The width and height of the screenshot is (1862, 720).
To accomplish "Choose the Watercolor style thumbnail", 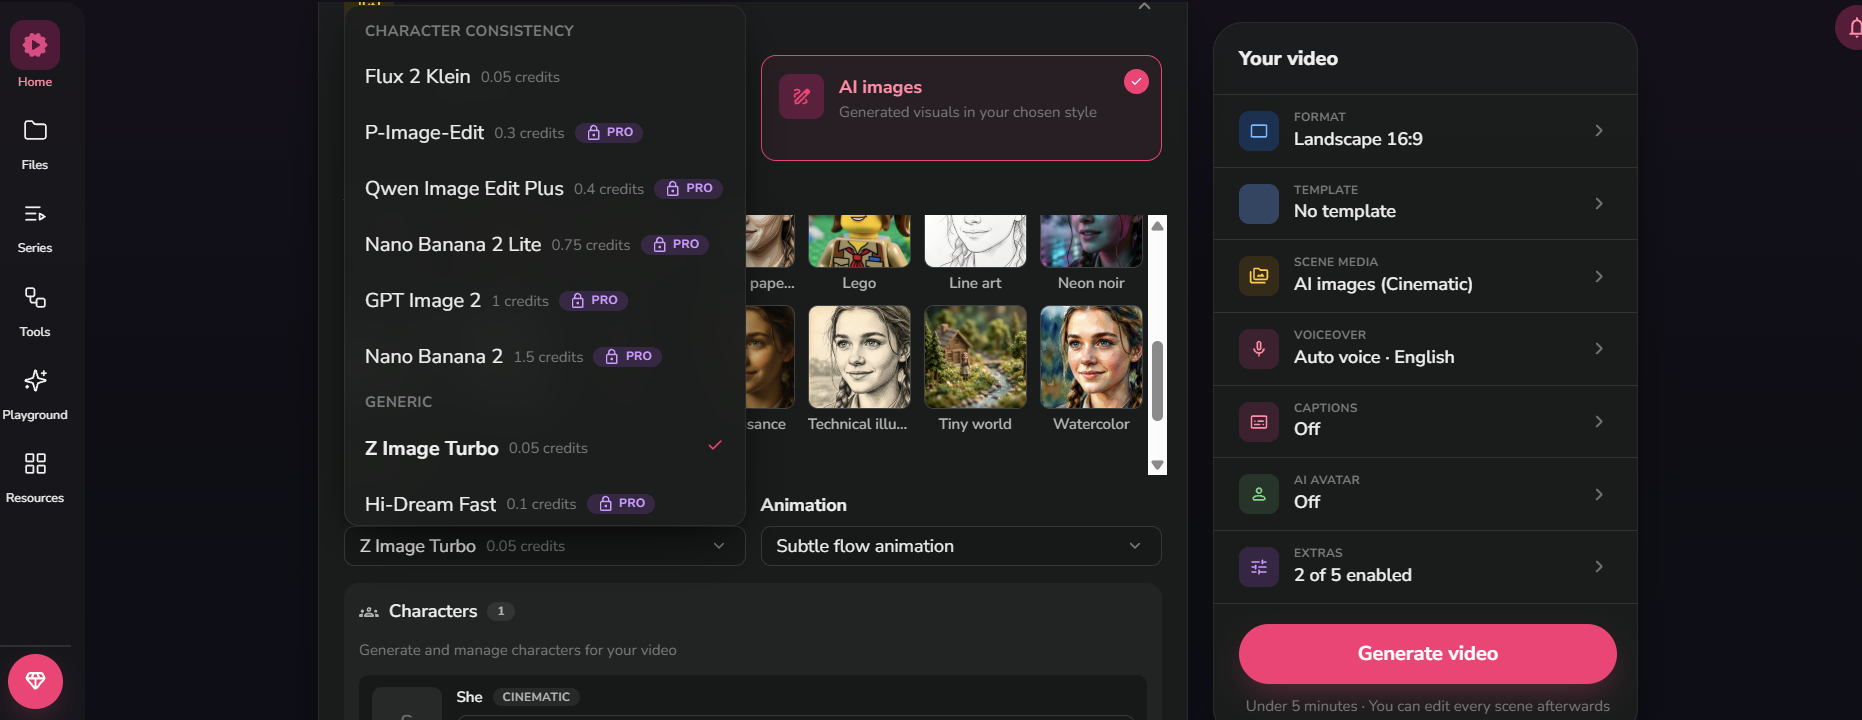I will [1091, 357].
